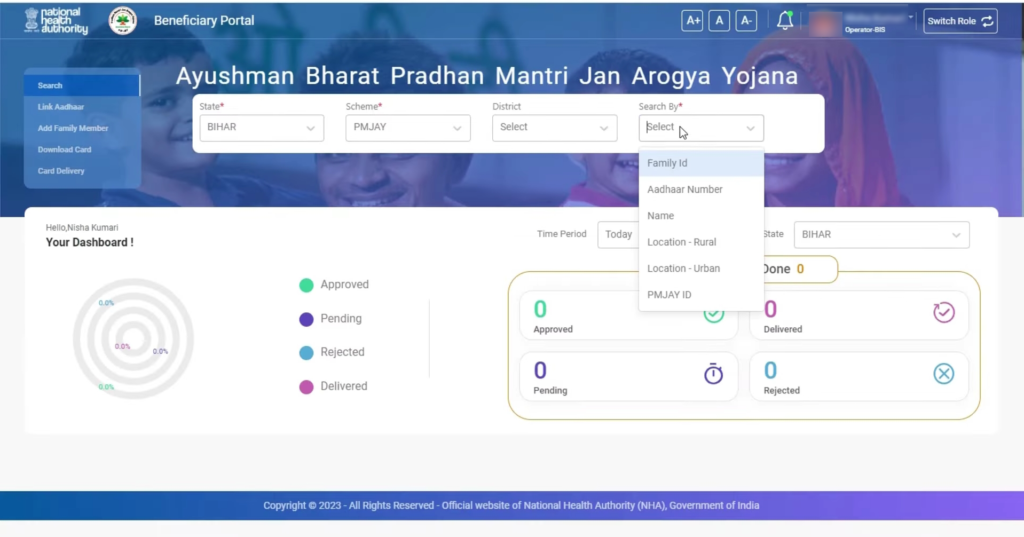
Task: Open the Operator-BIS user menu arrow
Action: click(910, 17)
